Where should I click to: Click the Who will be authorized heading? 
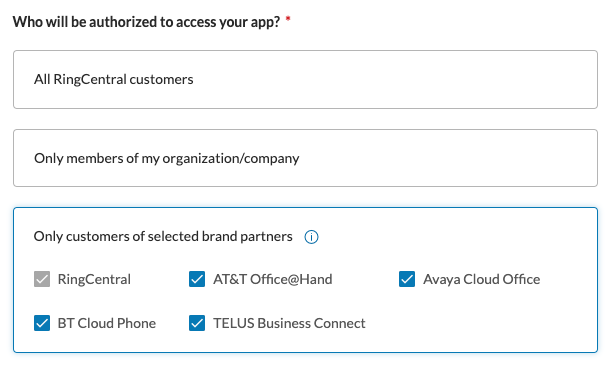click(147, 22)
